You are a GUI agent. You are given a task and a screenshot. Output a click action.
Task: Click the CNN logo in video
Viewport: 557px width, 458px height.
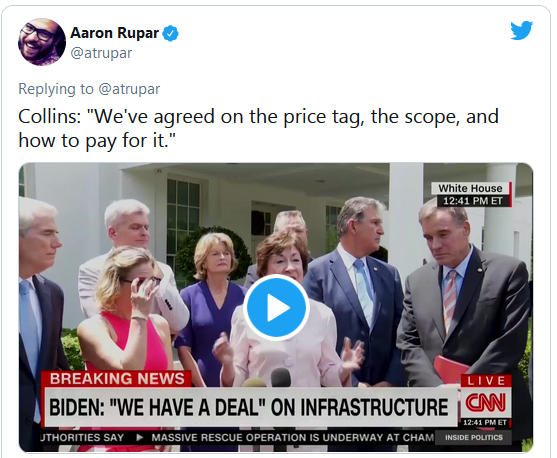(486, 402)
